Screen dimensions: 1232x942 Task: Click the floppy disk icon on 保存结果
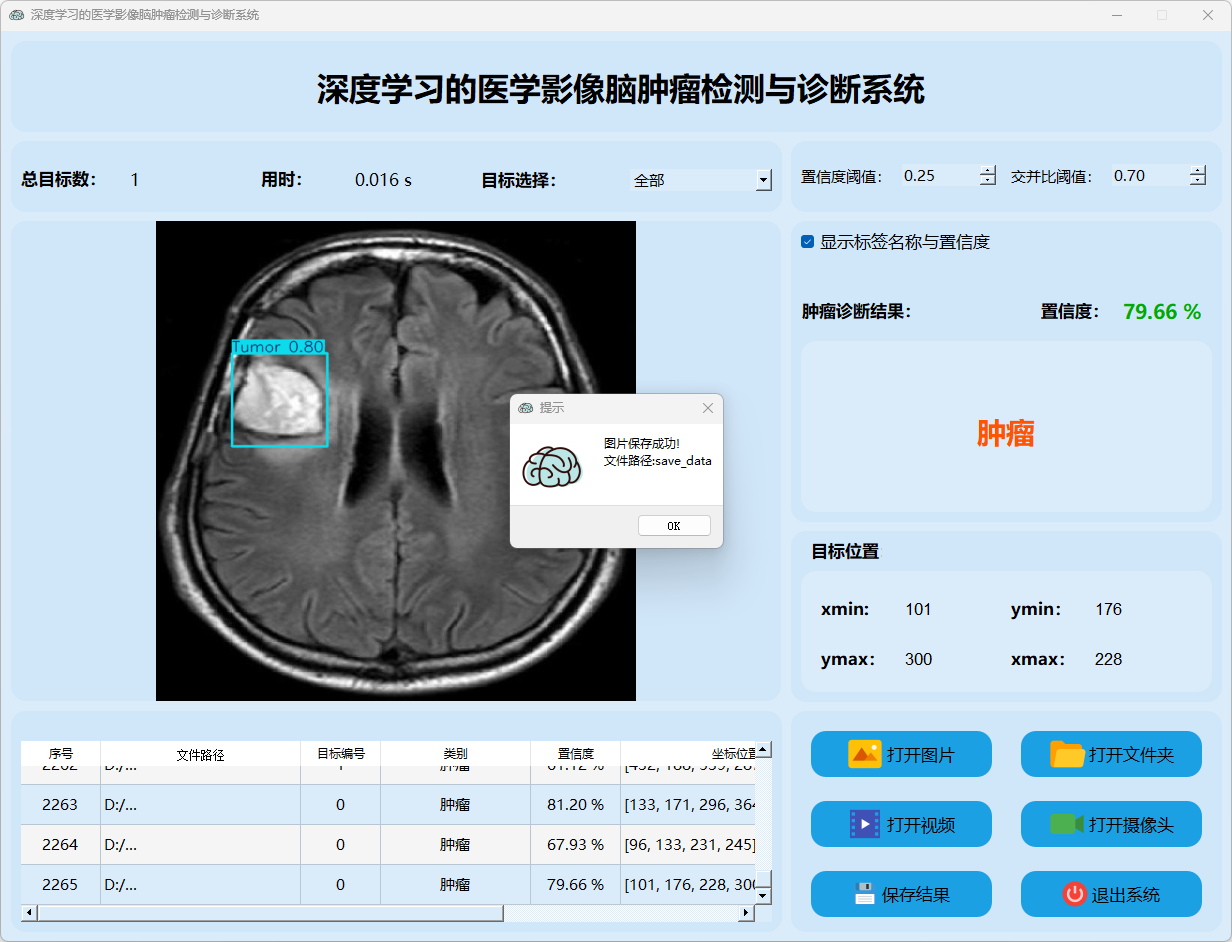tap(865, 894)
